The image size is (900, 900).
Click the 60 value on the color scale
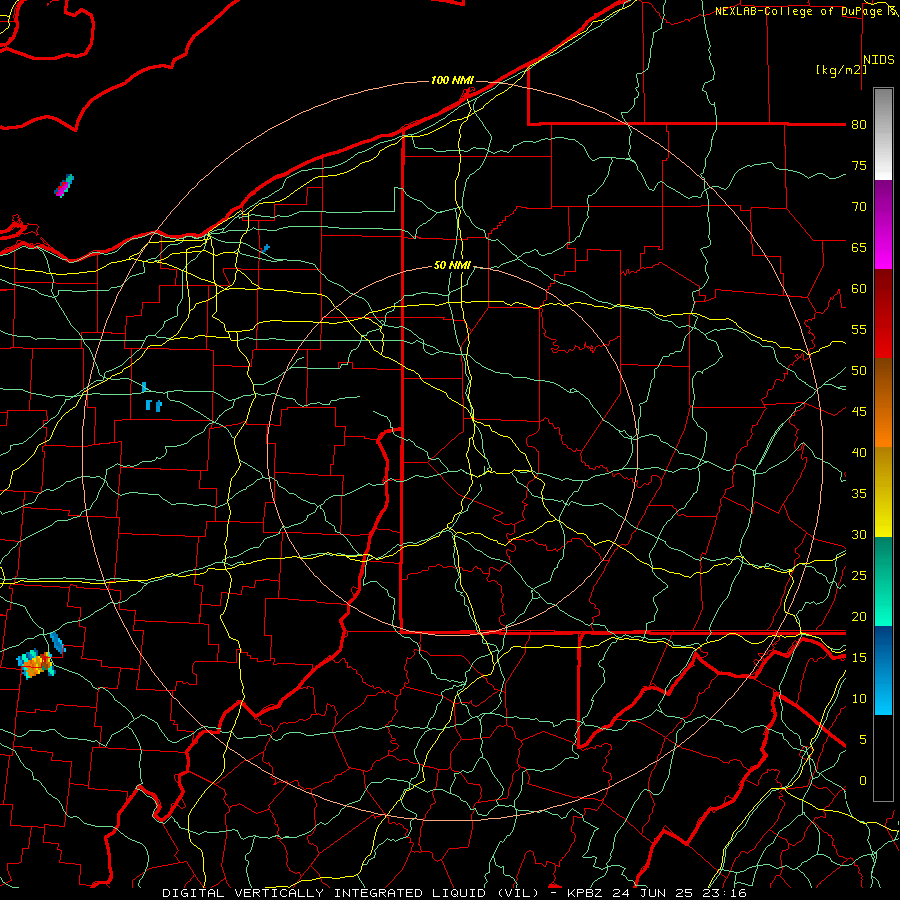(859, 289)
